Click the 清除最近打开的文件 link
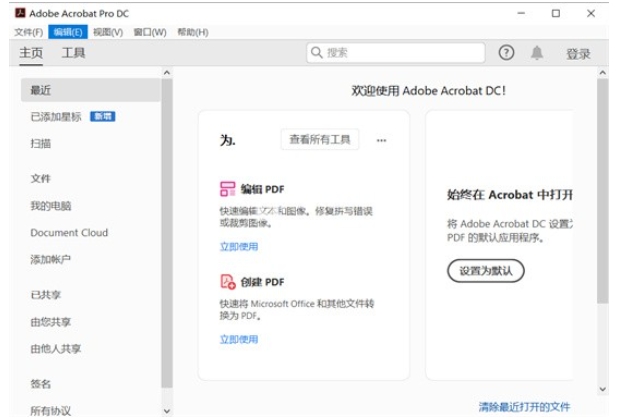 tap(524, 407)
